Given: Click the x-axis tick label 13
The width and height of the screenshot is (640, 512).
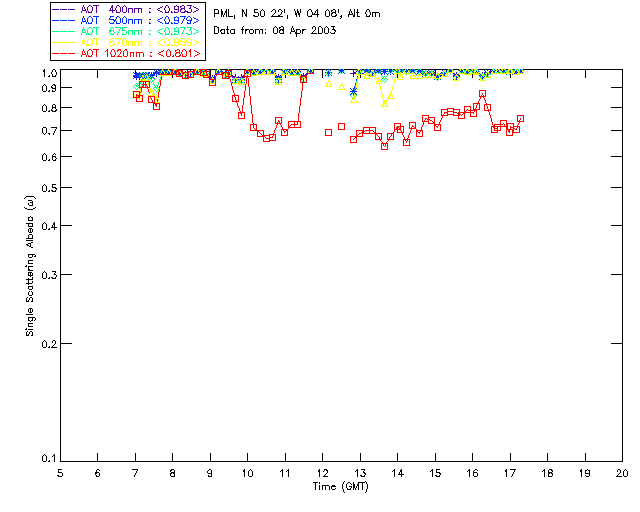Looking at the screenshot, I should click(360, 473).
